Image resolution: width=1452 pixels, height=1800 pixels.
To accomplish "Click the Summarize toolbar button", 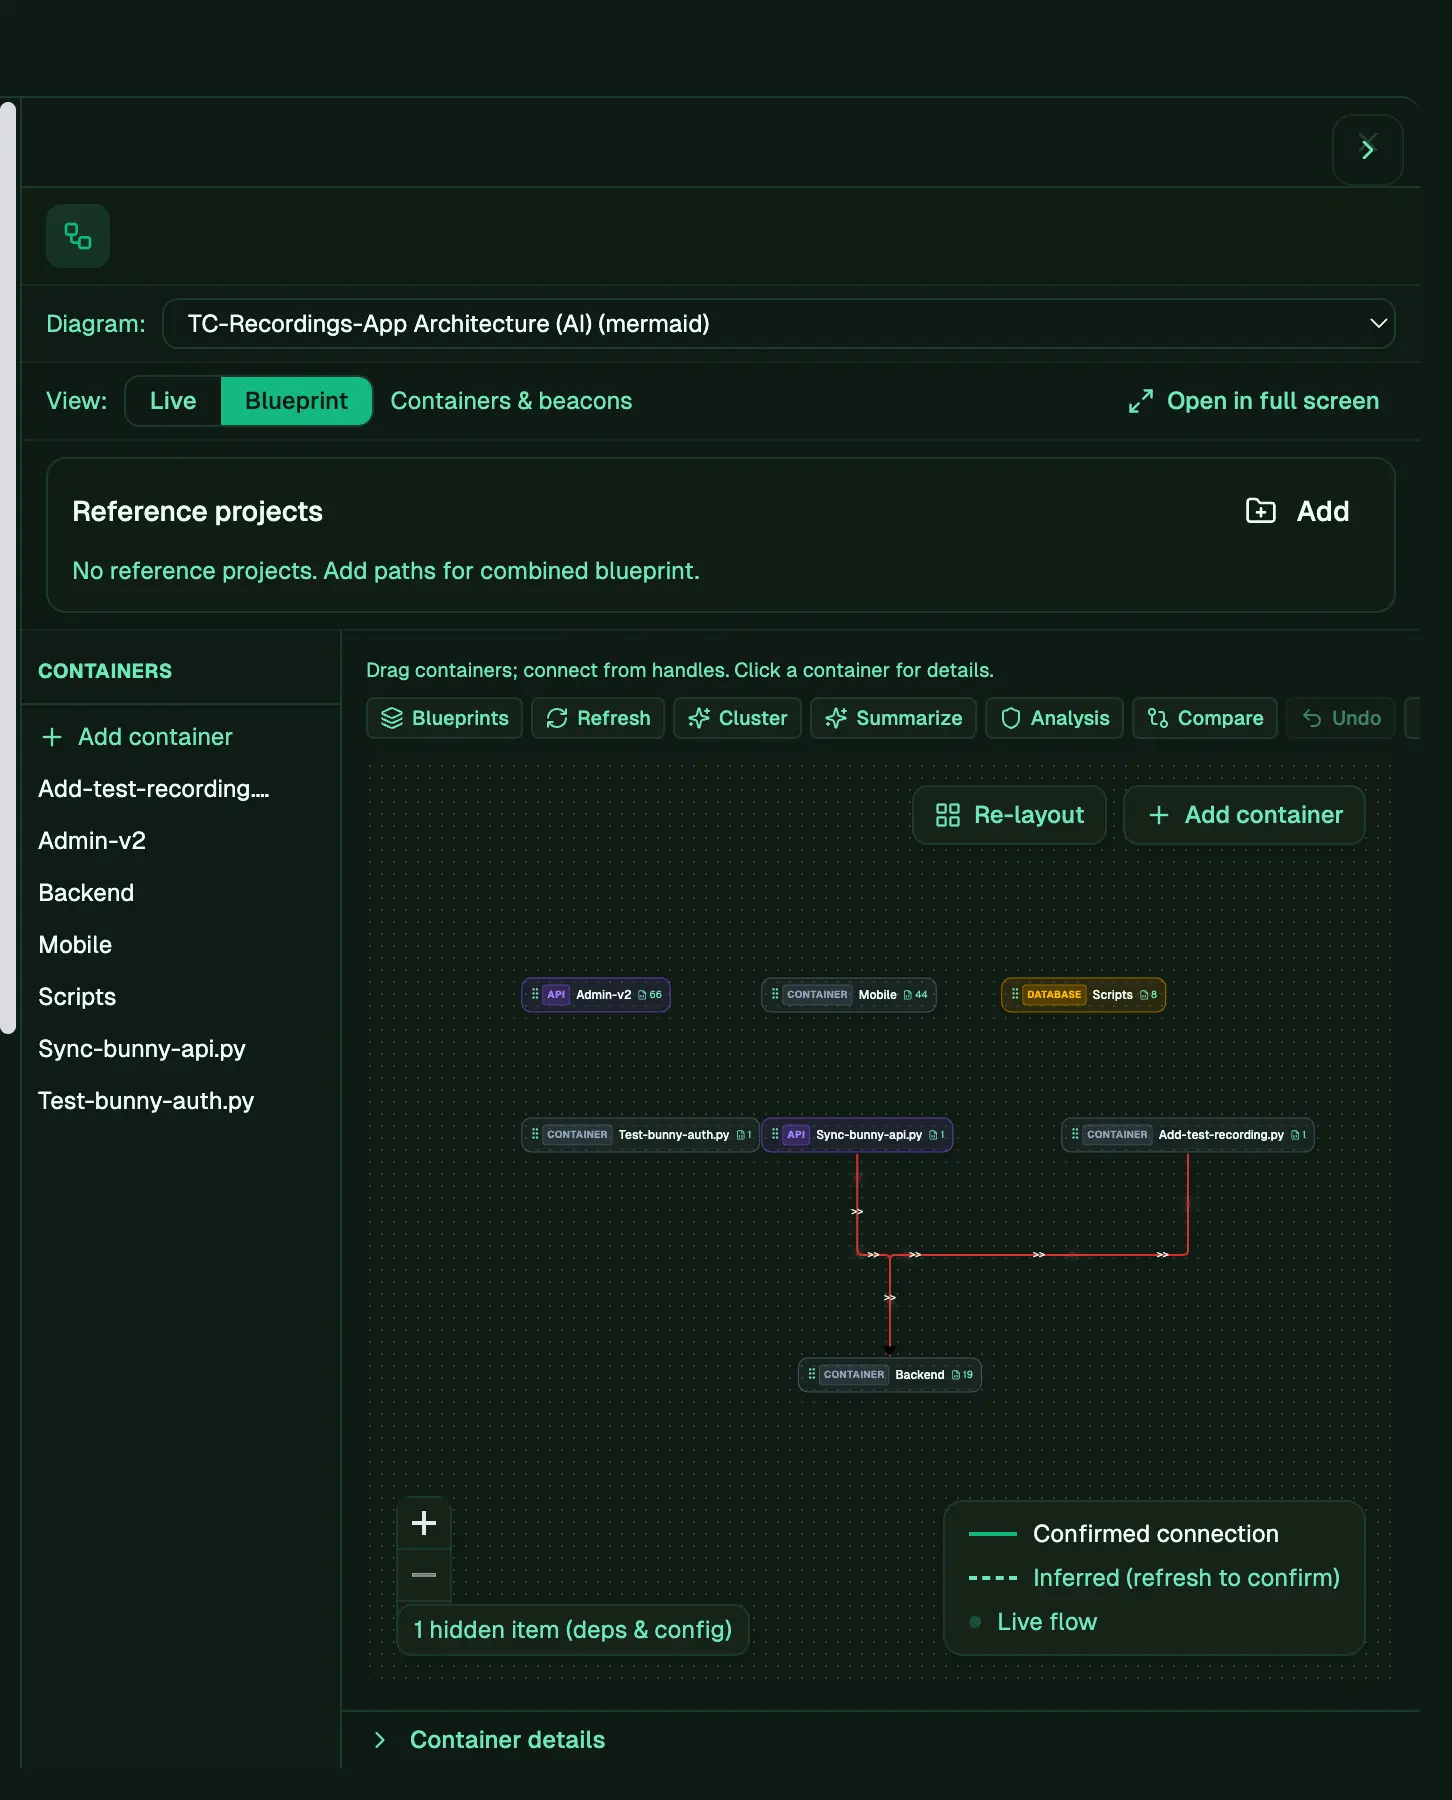I will click(x=893, y=718).
